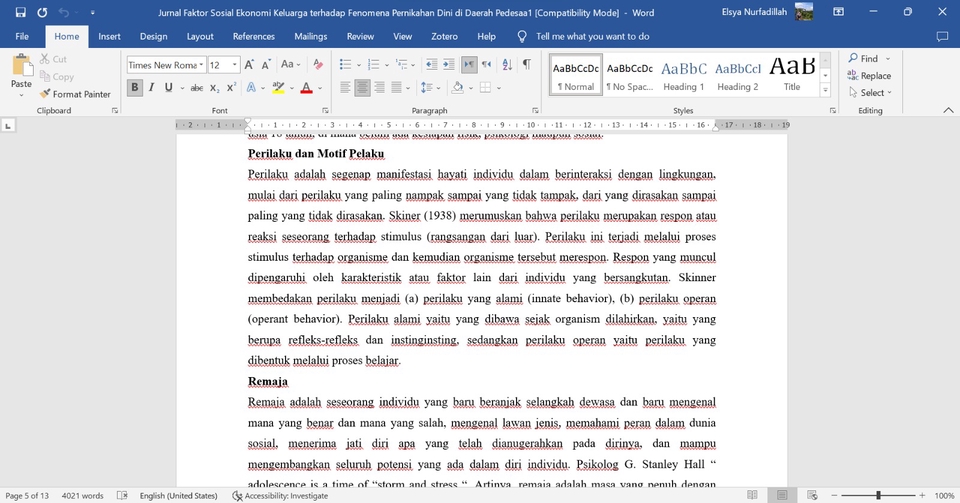Toggle subscript formatting

pyautogui.click(x=214, y=88)
